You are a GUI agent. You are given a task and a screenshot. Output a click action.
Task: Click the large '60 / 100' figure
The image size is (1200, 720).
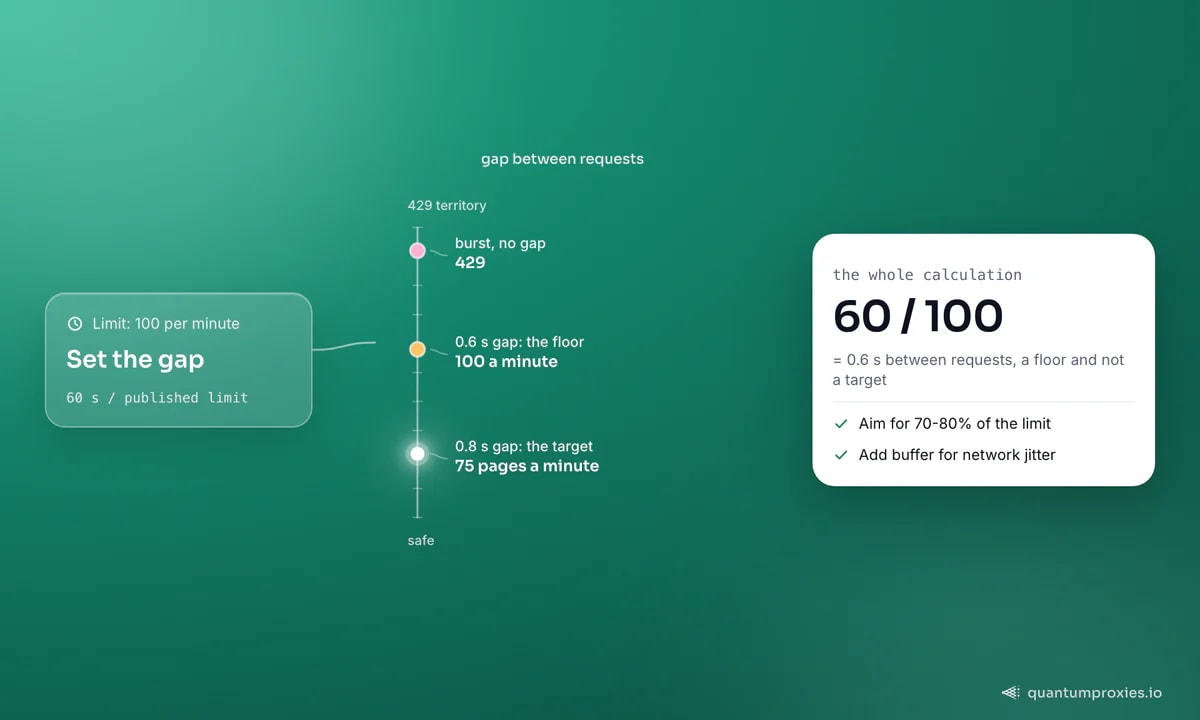coord(918,316)
